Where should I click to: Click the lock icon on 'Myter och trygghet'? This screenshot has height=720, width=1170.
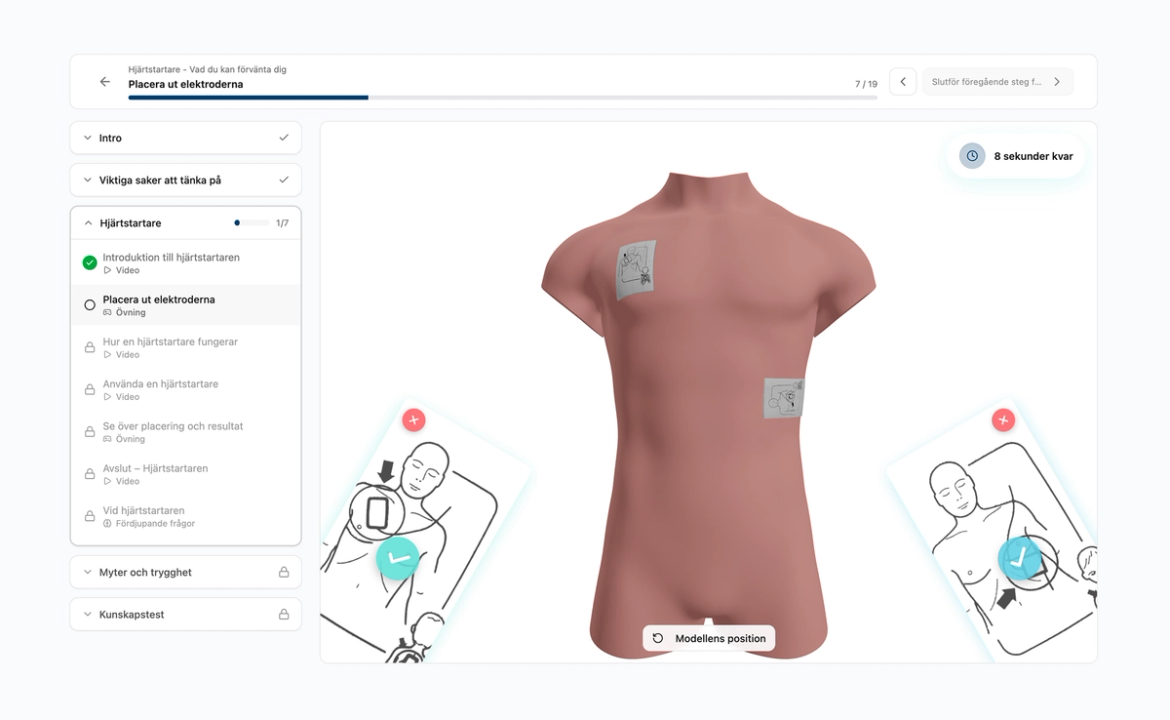coord(284,572)
